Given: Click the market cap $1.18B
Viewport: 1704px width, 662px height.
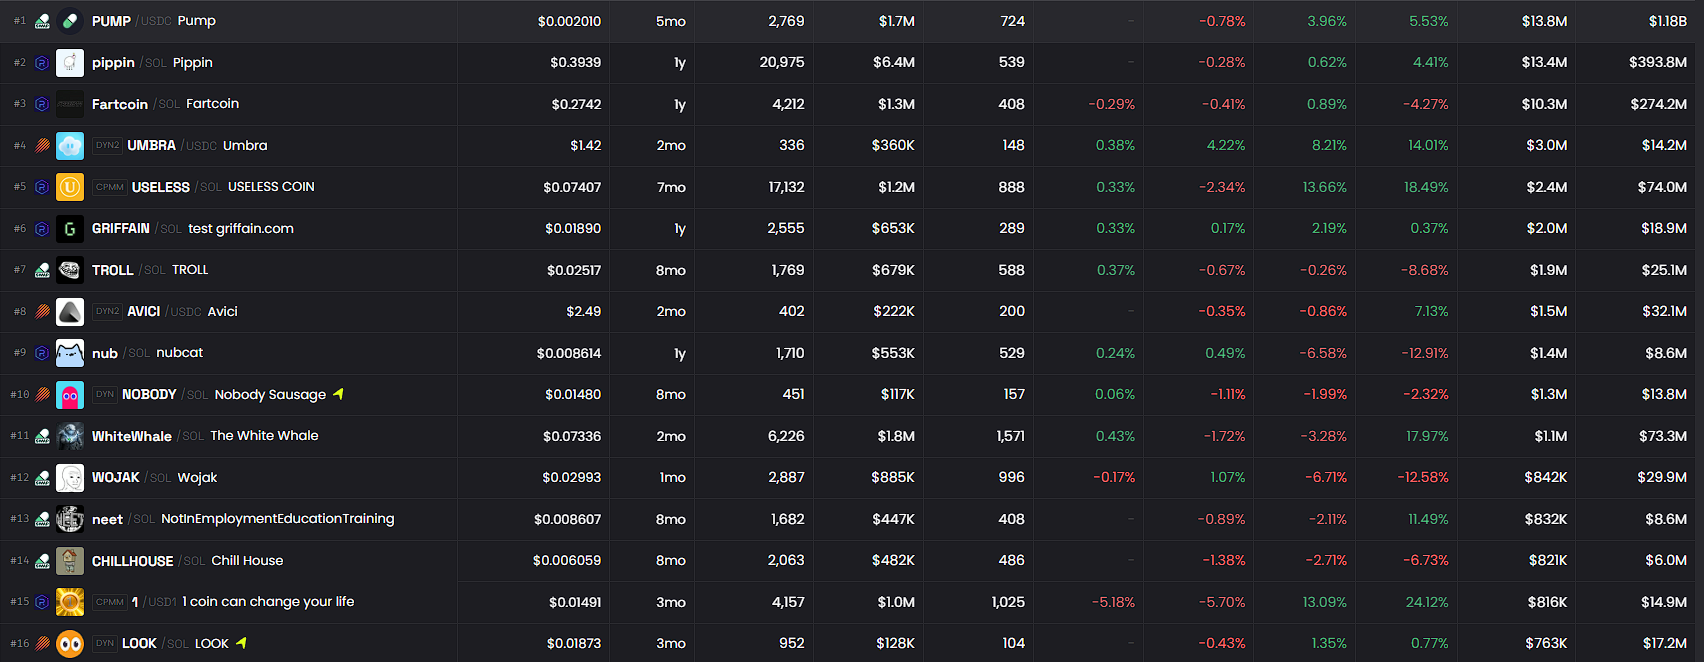Looking at the screenshot, I should pos(1667,21).
